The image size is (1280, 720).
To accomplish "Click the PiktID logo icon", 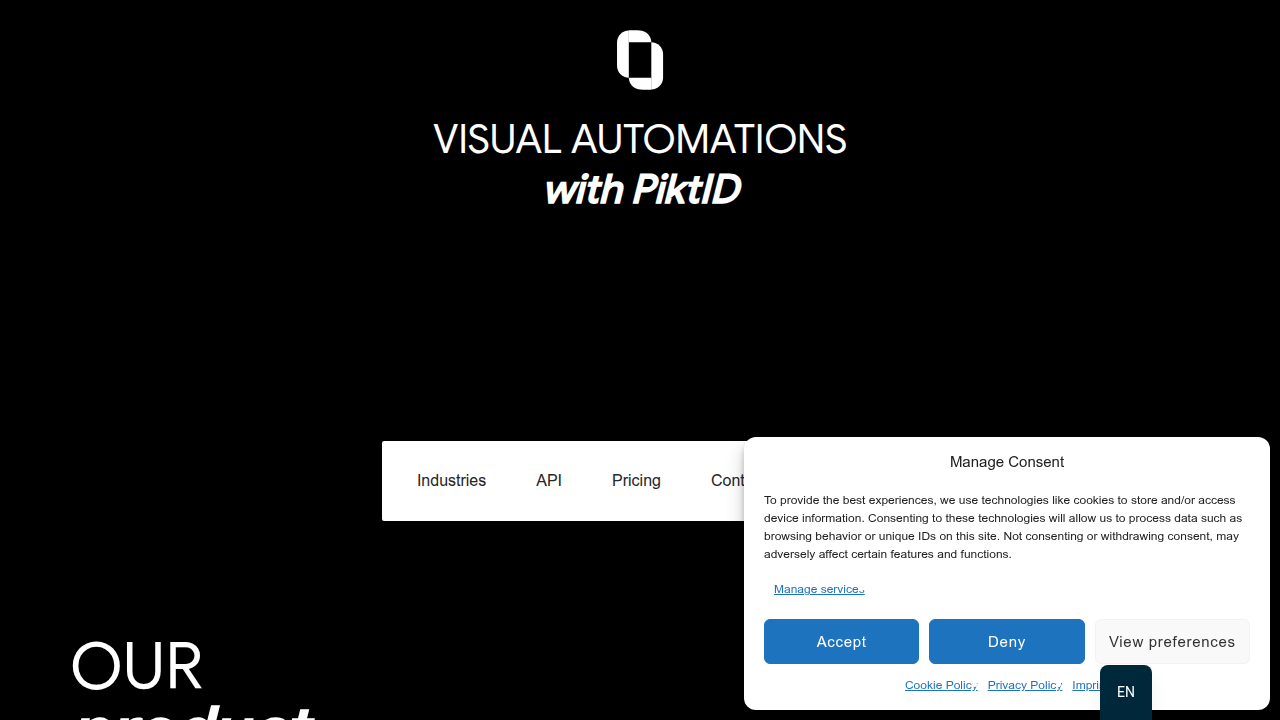I will coord(640,60).
